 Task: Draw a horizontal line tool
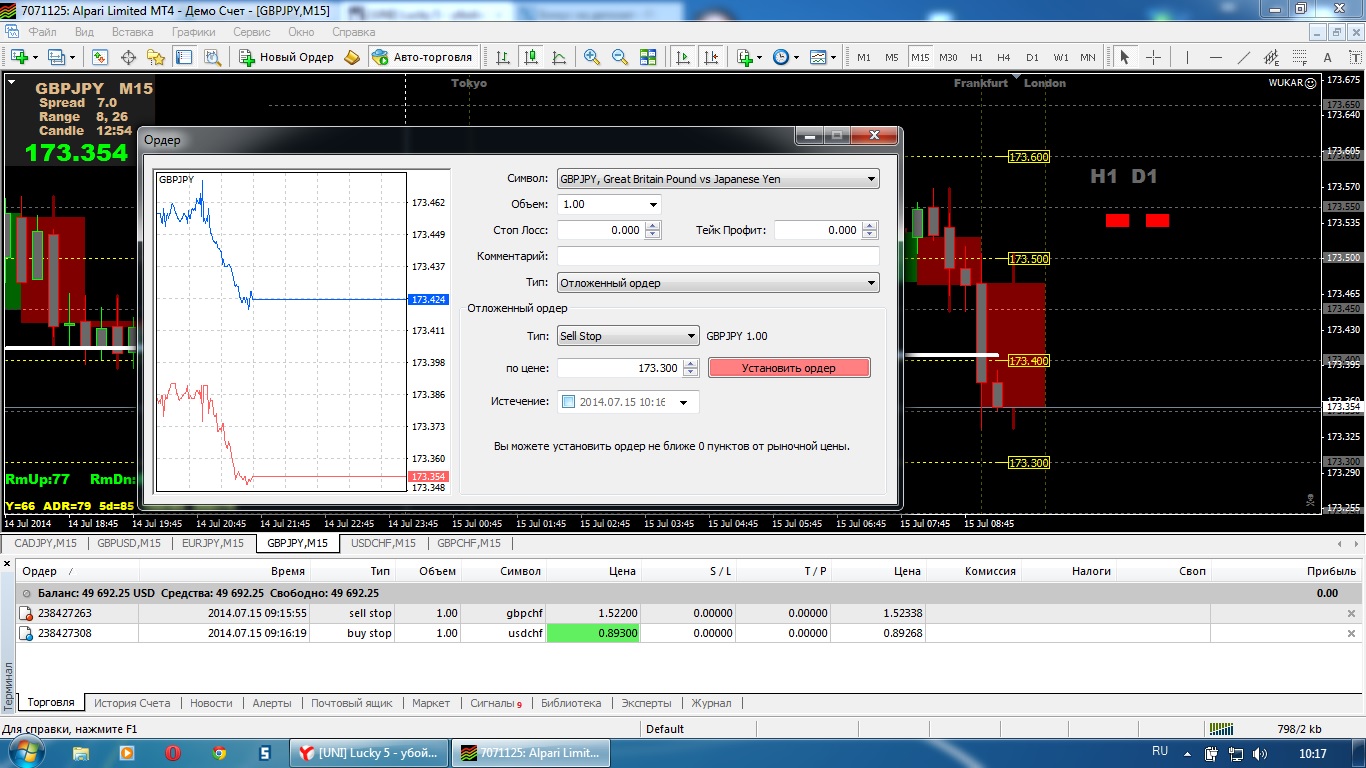[1216, 57]
